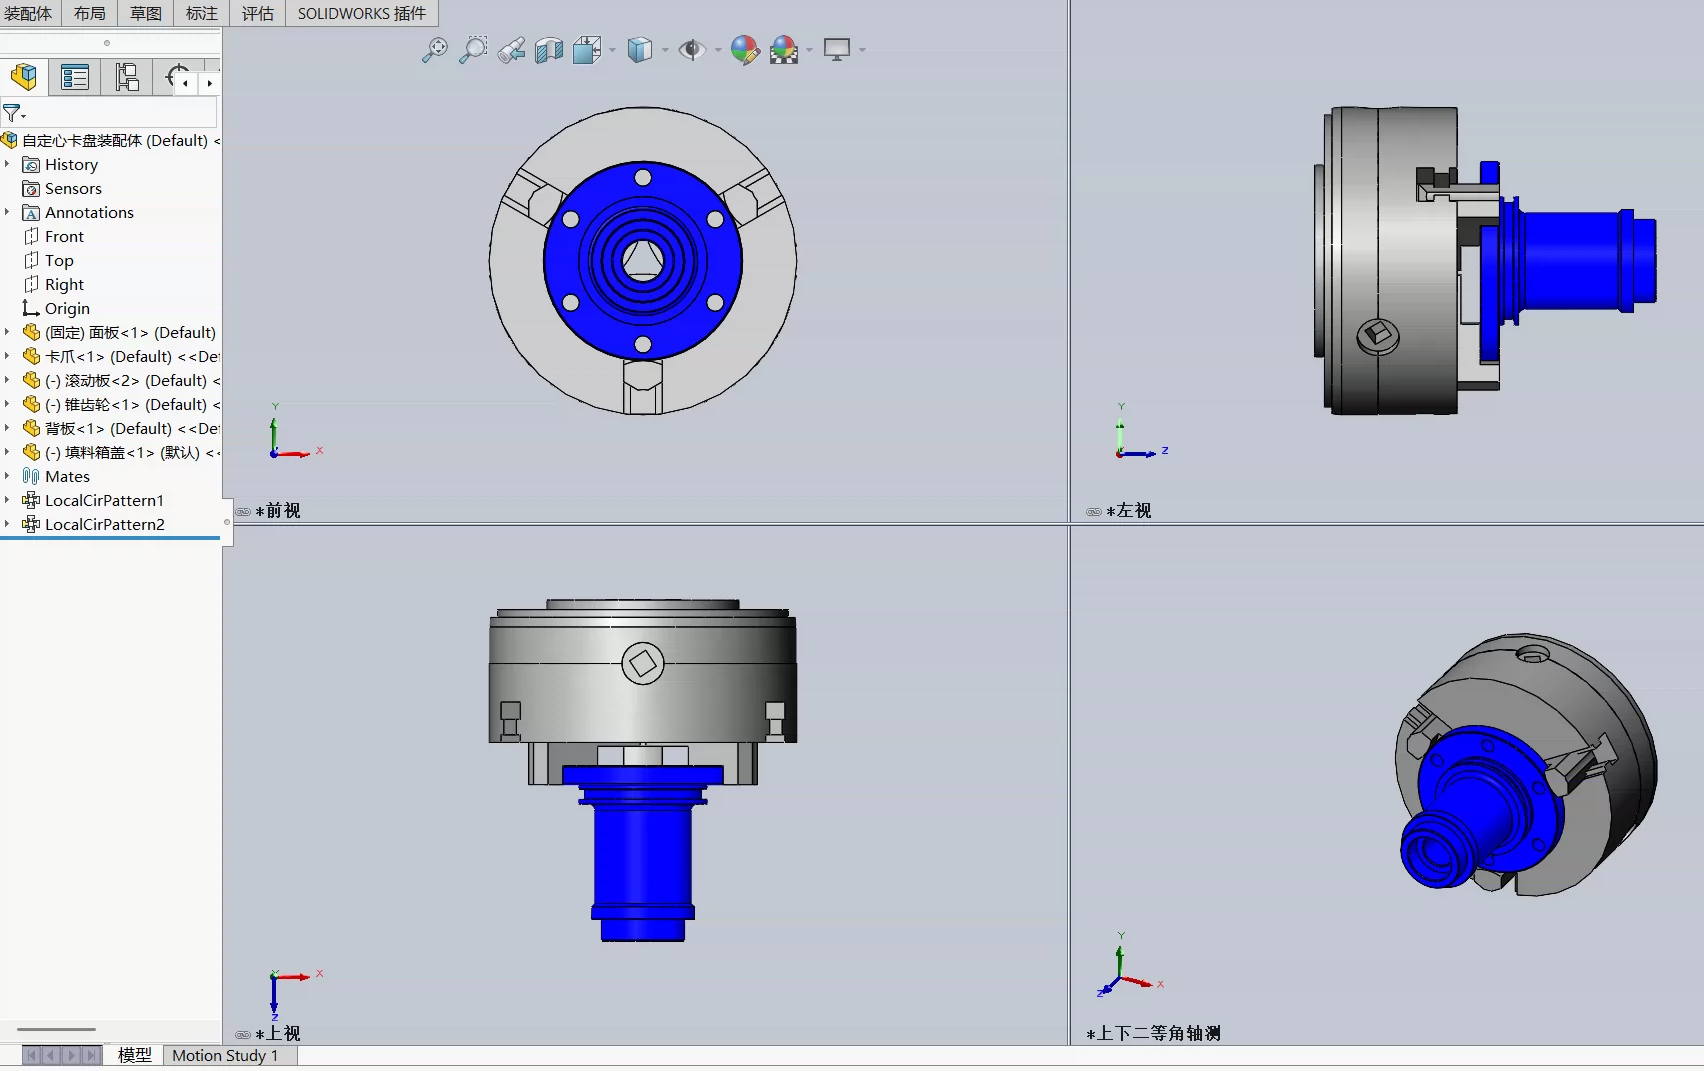Open the 评估 ribbon tab

pyautogui.click(x=258, y=13)
